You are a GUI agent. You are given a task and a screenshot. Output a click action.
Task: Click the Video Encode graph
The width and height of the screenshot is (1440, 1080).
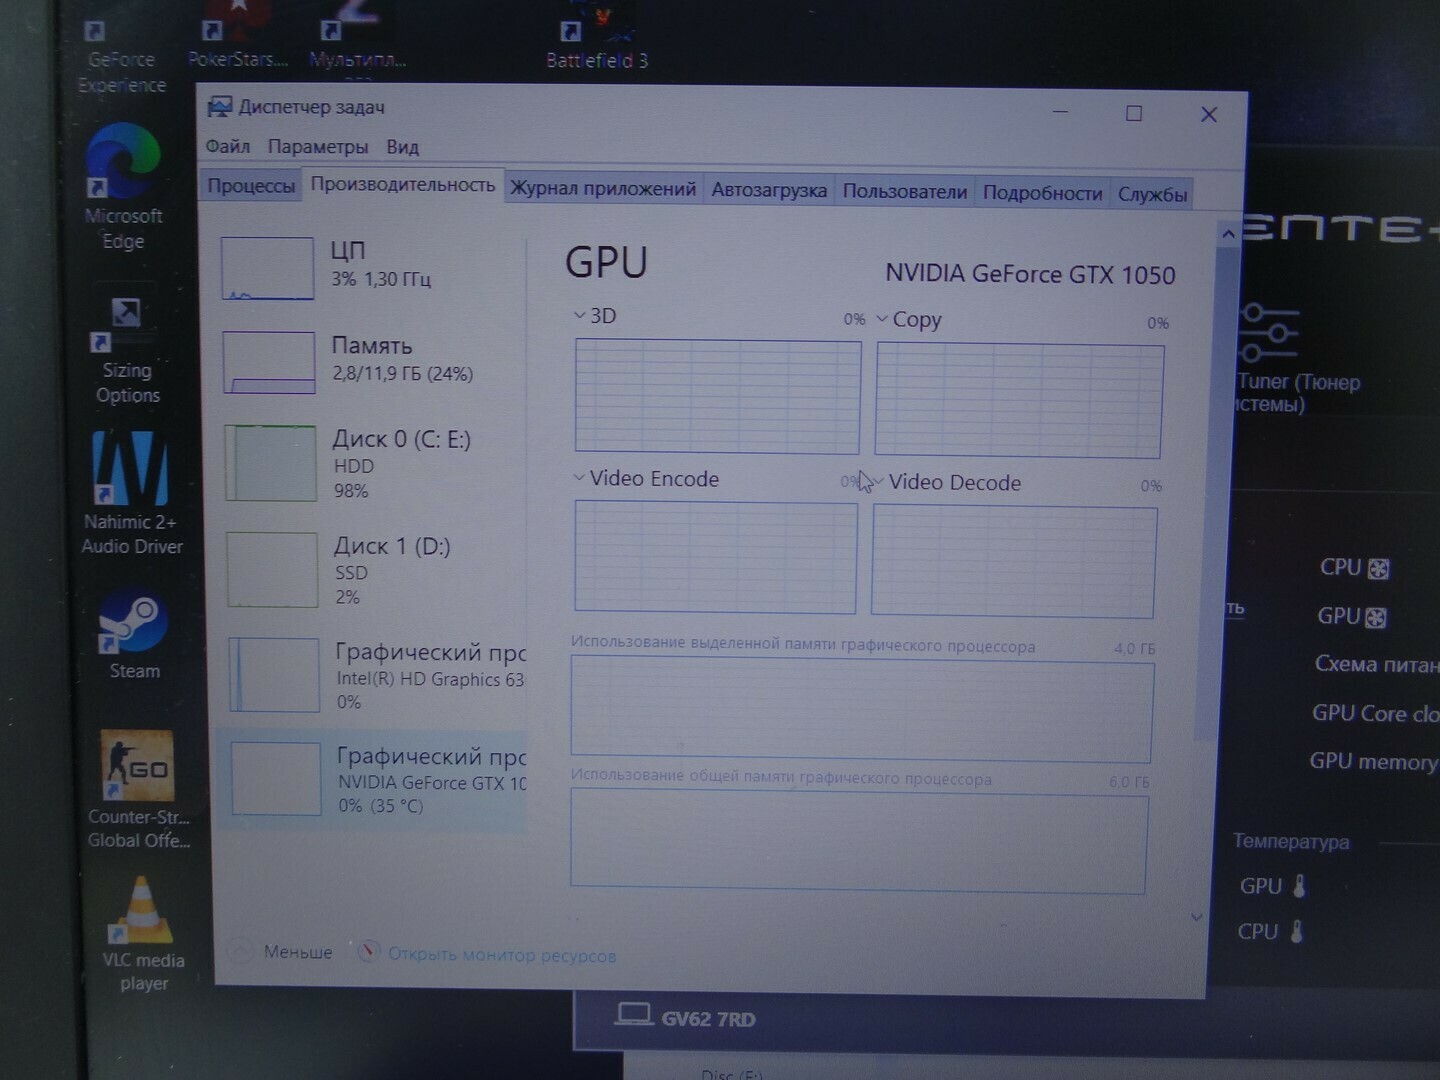[715, 557]
